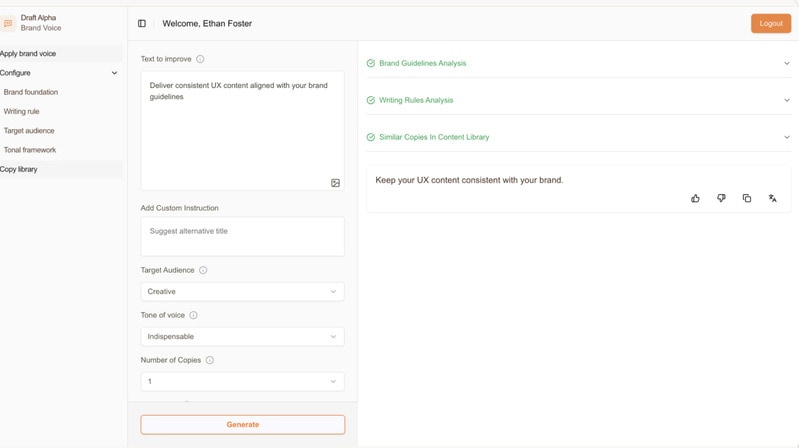This screenshot has height=448, width=799.
Task: Open Brand foundation in sidebar
Action: (x=31, y=92)
